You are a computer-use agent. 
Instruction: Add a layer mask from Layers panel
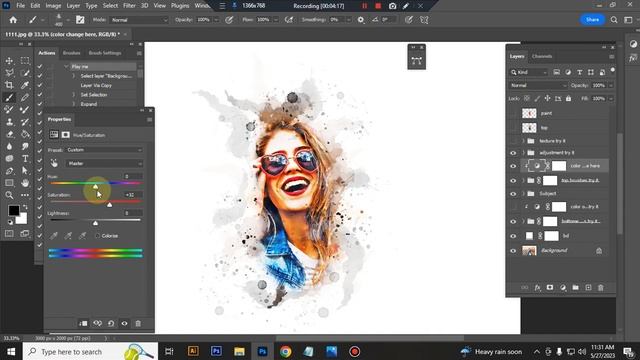pyautogui.click(x=550, y=288)
